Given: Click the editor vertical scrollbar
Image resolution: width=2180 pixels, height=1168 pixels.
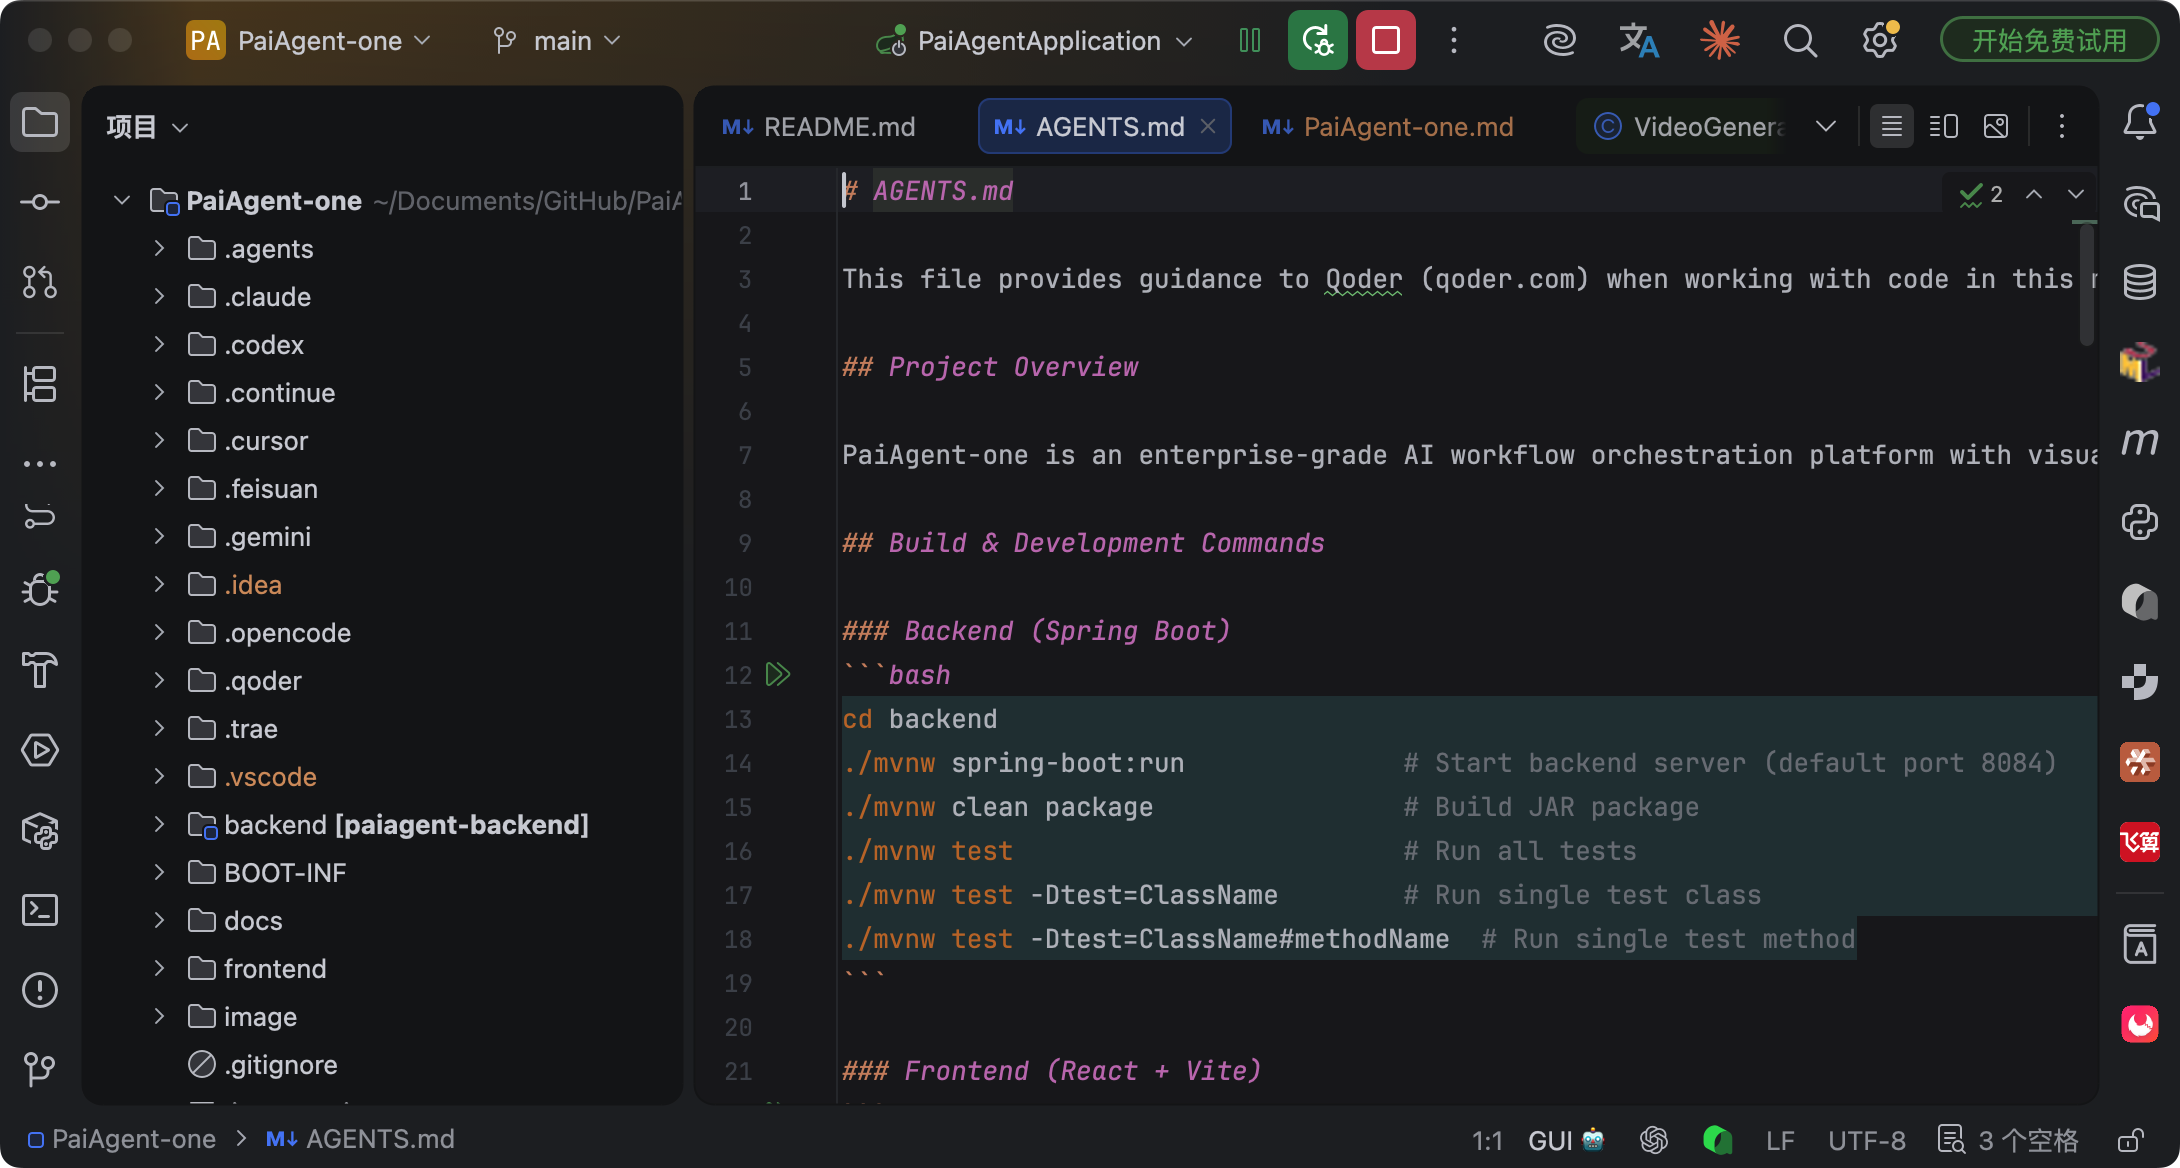Looking at the screenshot, I should (2087, 285).
